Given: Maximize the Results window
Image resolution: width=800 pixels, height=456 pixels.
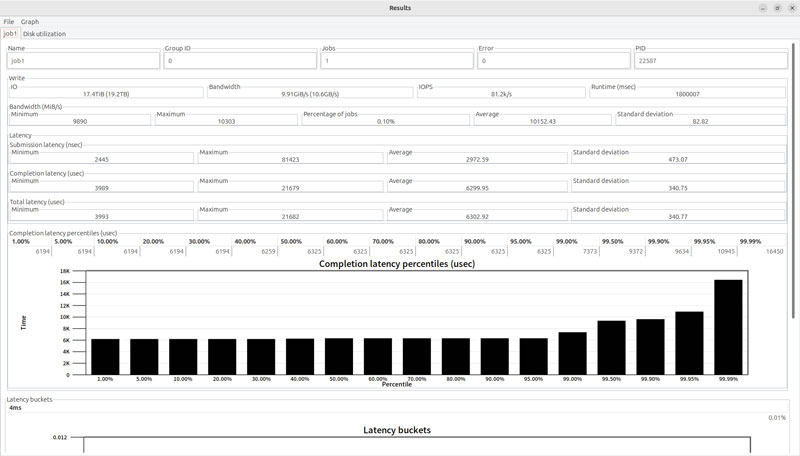Looking at the screenshot, I should tap(778, 8).
